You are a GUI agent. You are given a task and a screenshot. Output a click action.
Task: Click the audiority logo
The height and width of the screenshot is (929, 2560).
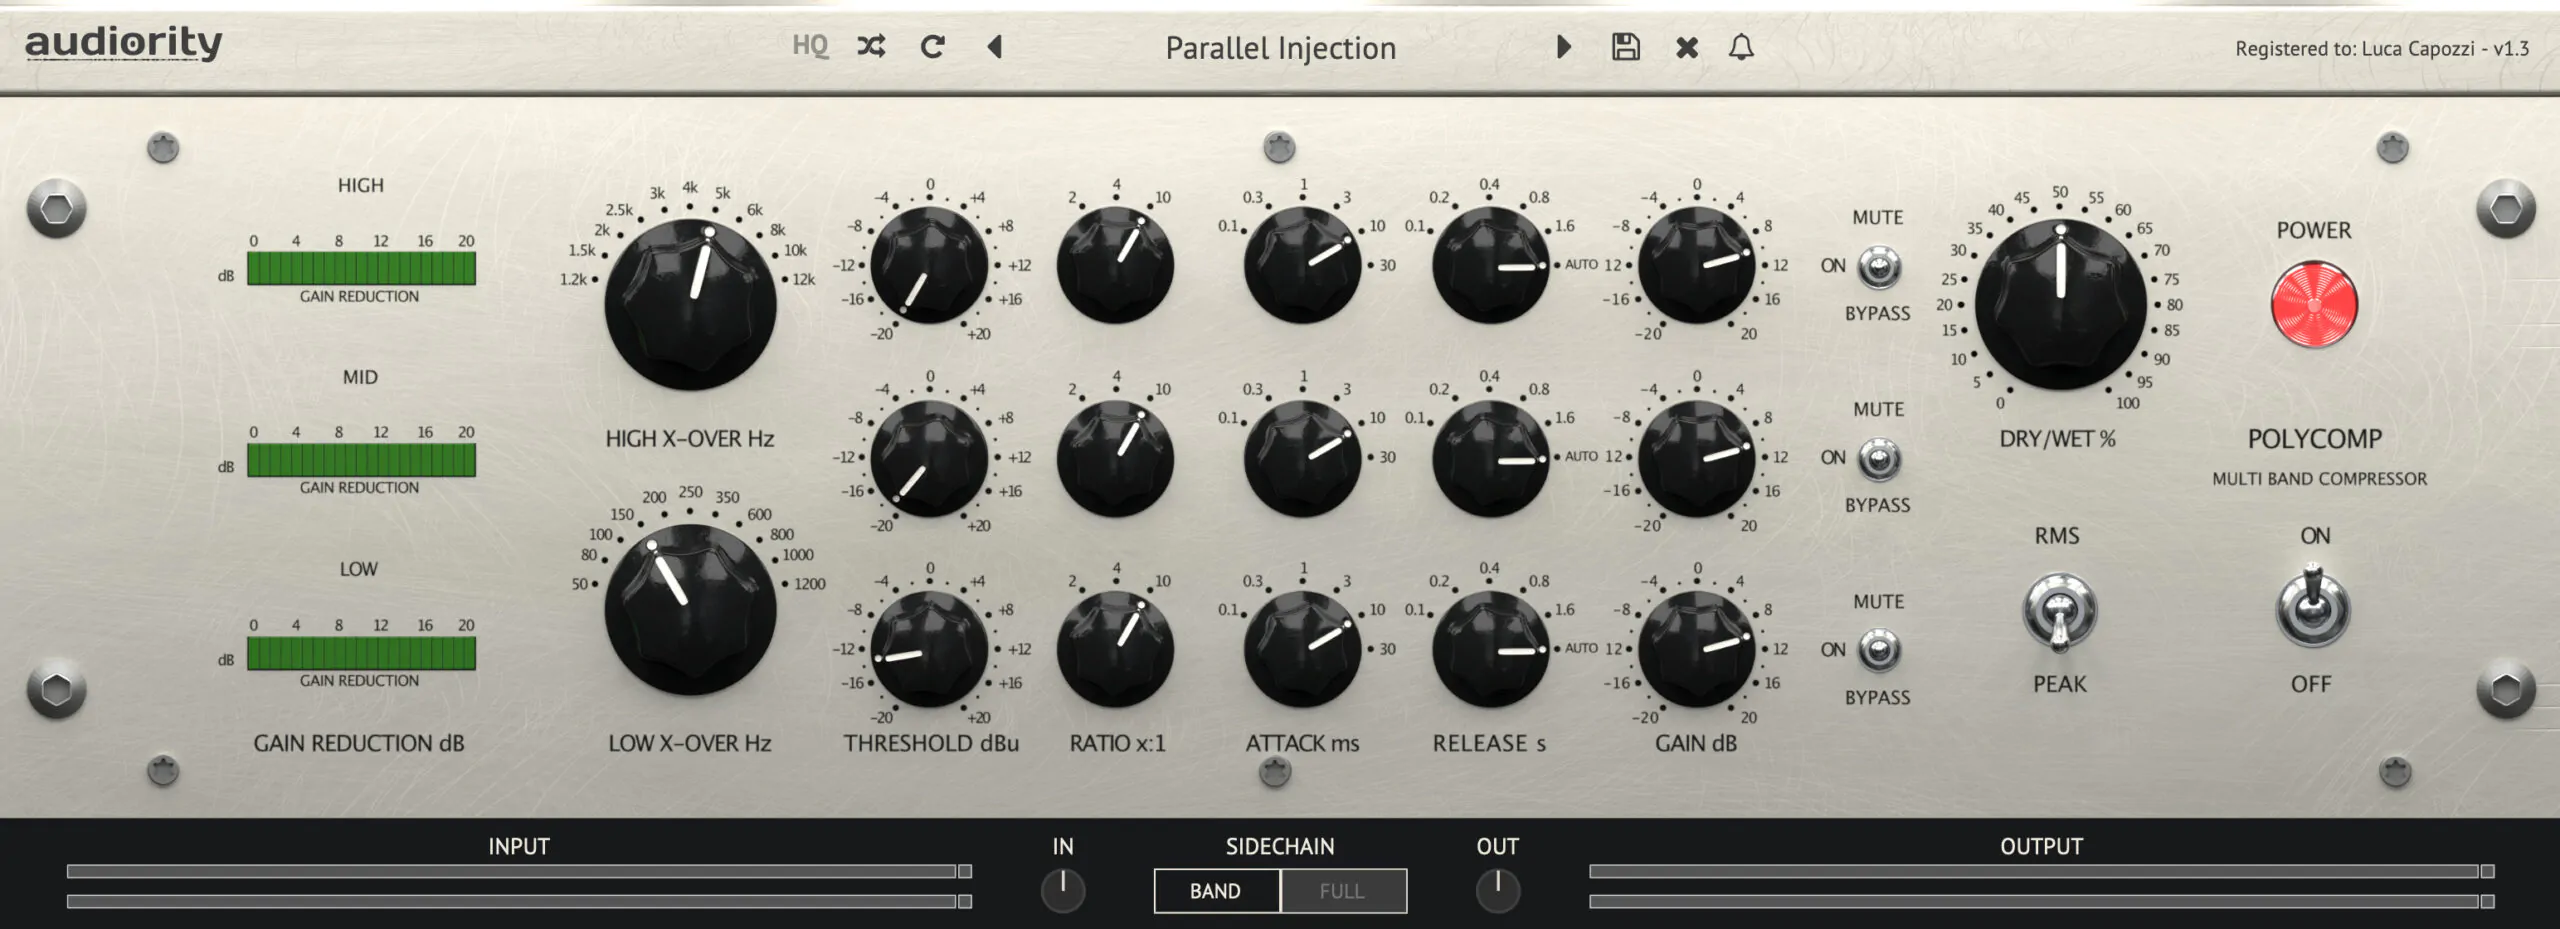tap(124, 43)
